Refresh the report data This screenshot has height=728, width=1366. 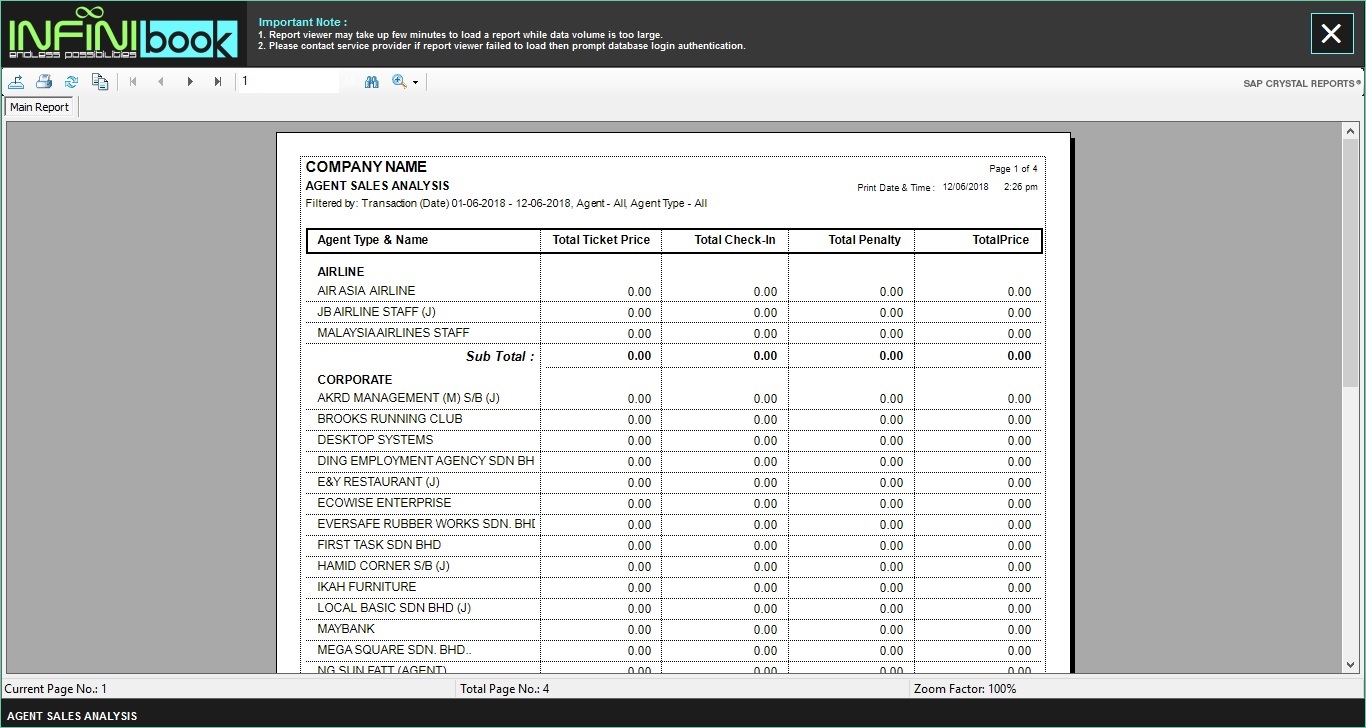point(72,82)
